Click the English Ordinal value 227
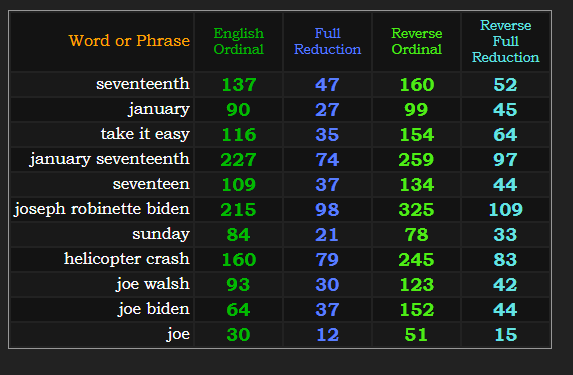Image resolution: width=573 pixels, height=375 pixels. point(238,160)
